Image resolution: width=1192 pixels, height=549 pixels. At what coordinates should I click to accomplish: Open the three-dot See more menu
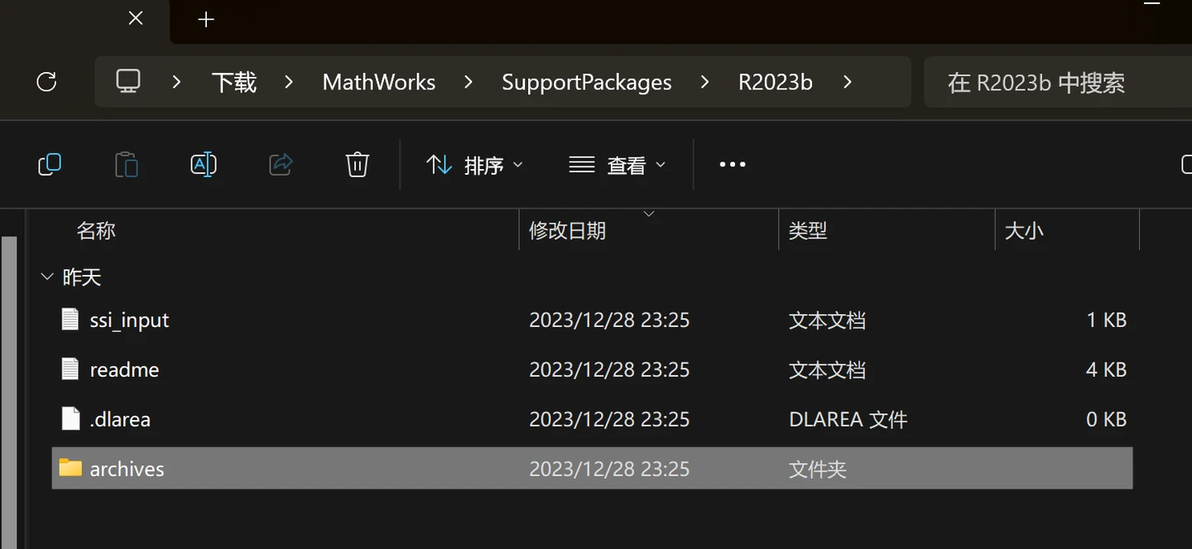(732, 164)
